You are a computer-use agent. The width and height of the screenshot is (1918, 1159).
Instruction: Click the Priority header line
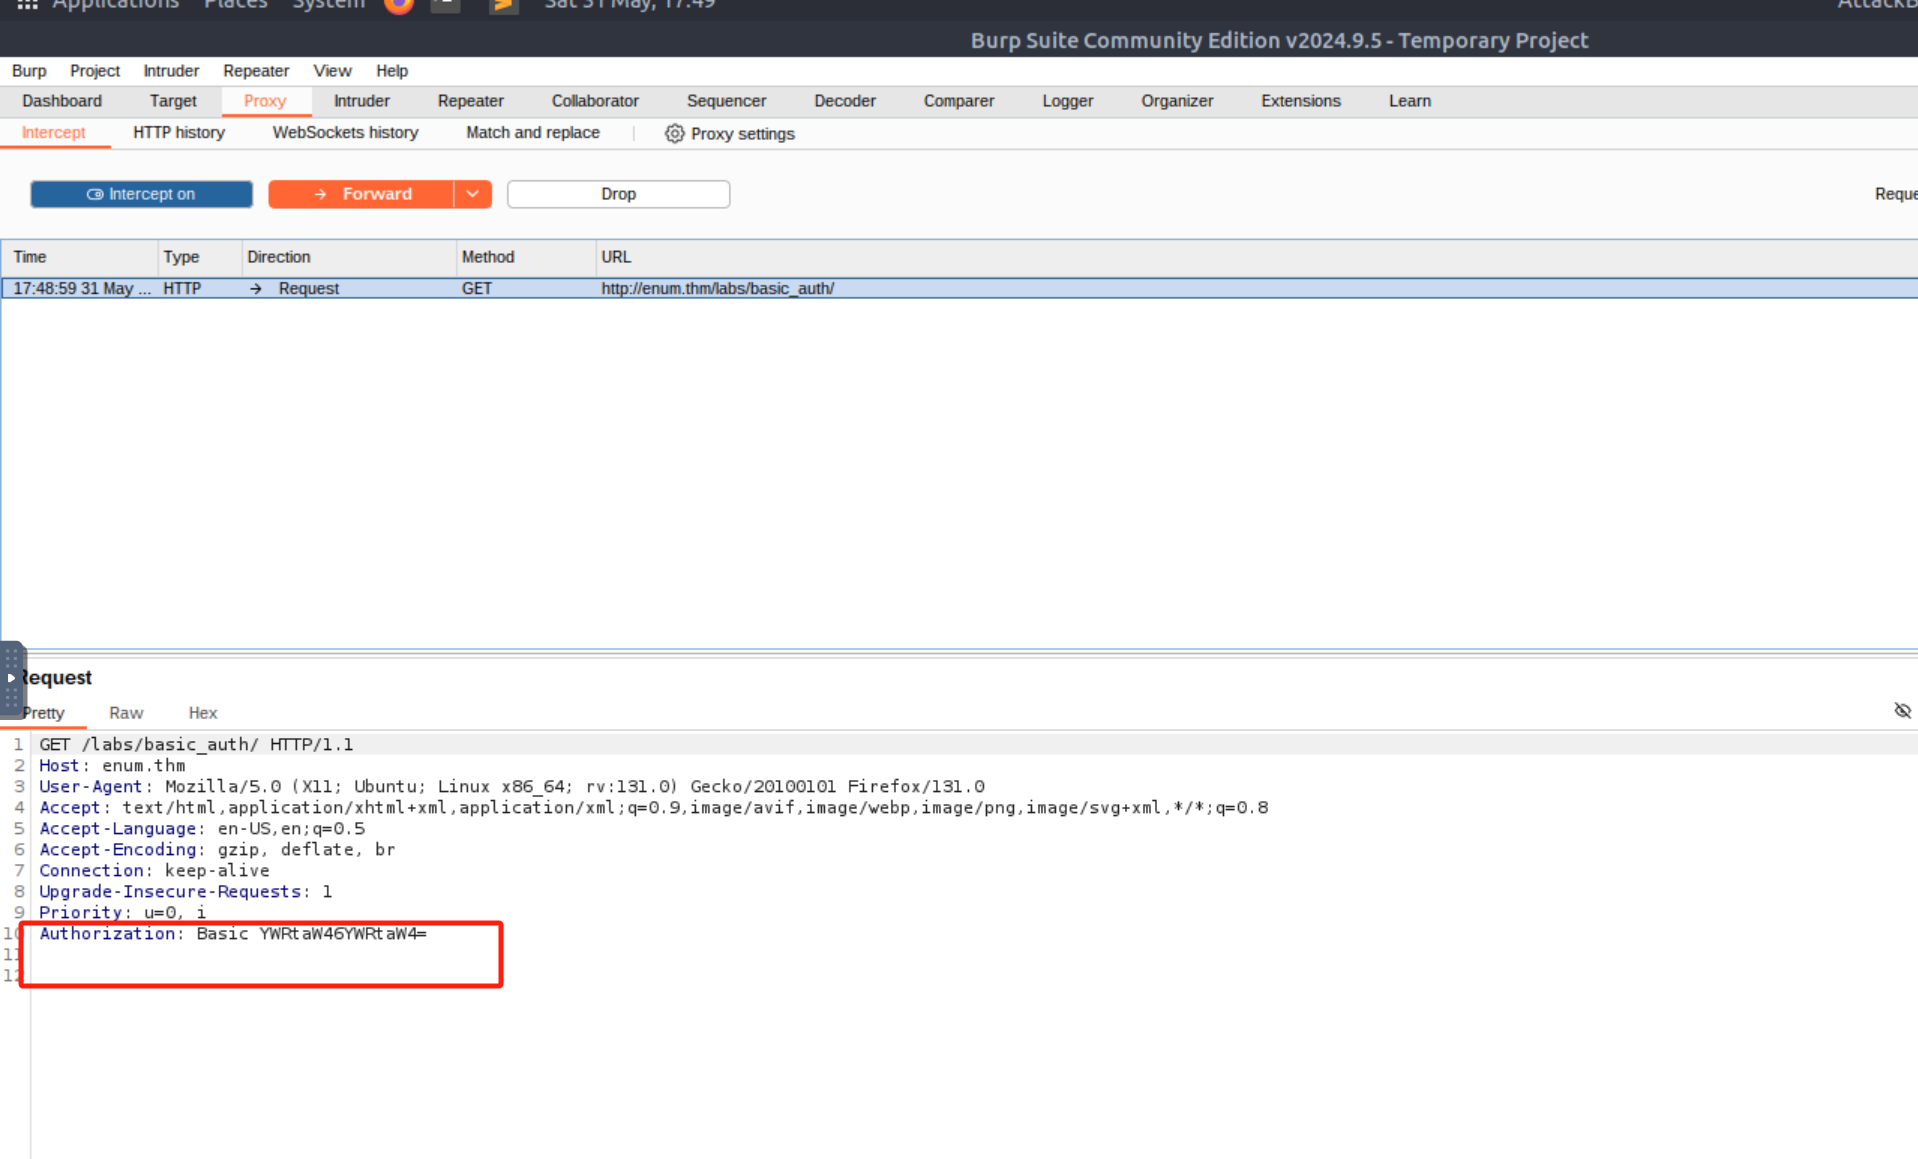(122, 912)
